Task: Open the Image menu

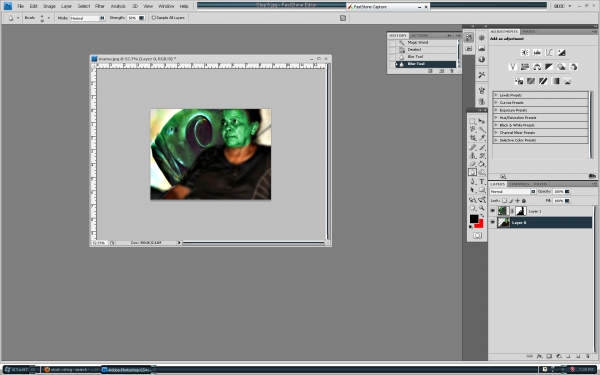Action: pos(49,6)
